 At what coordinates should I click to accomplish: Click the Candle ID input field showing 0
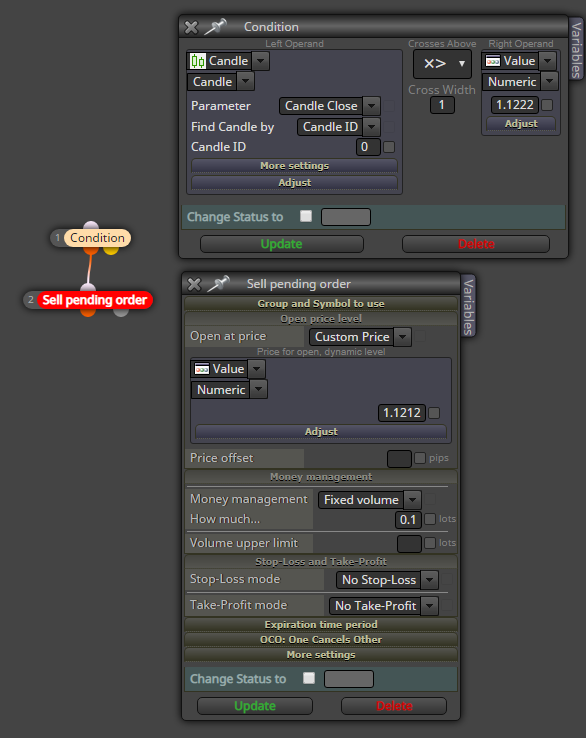tap(368, 147)
